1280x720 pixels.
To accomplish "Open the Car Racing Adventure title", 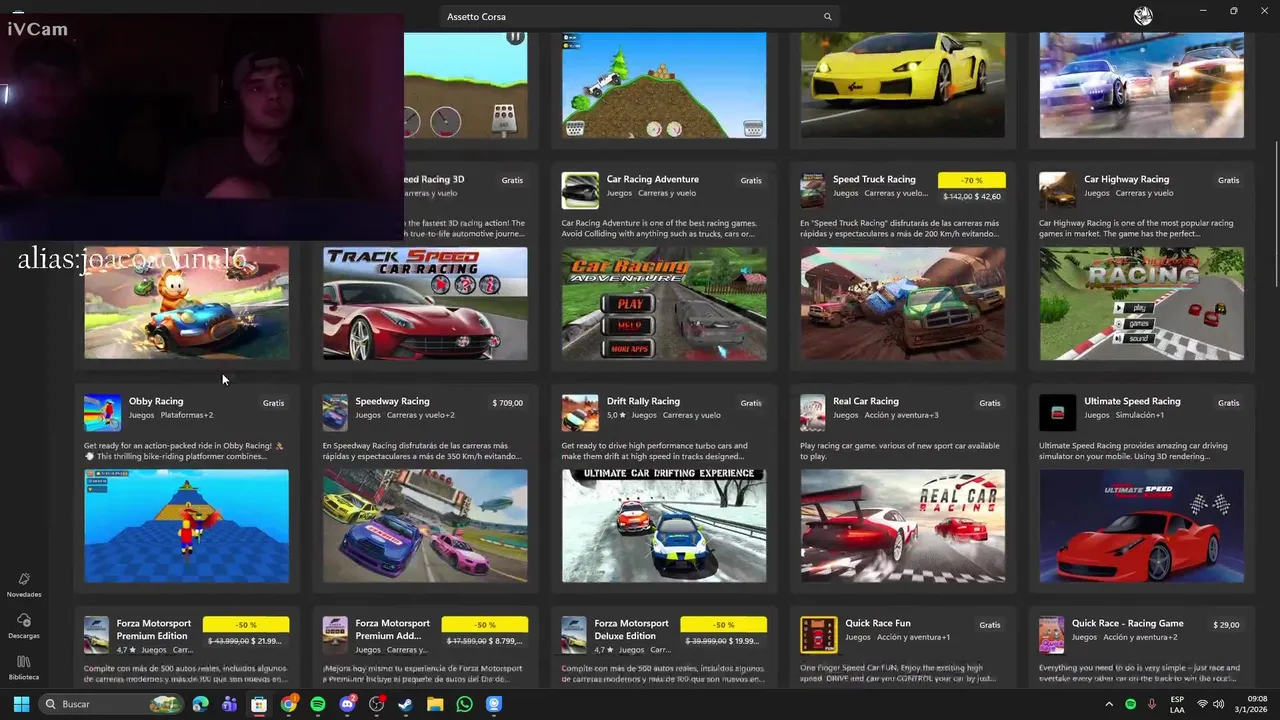I will [653, 179].
